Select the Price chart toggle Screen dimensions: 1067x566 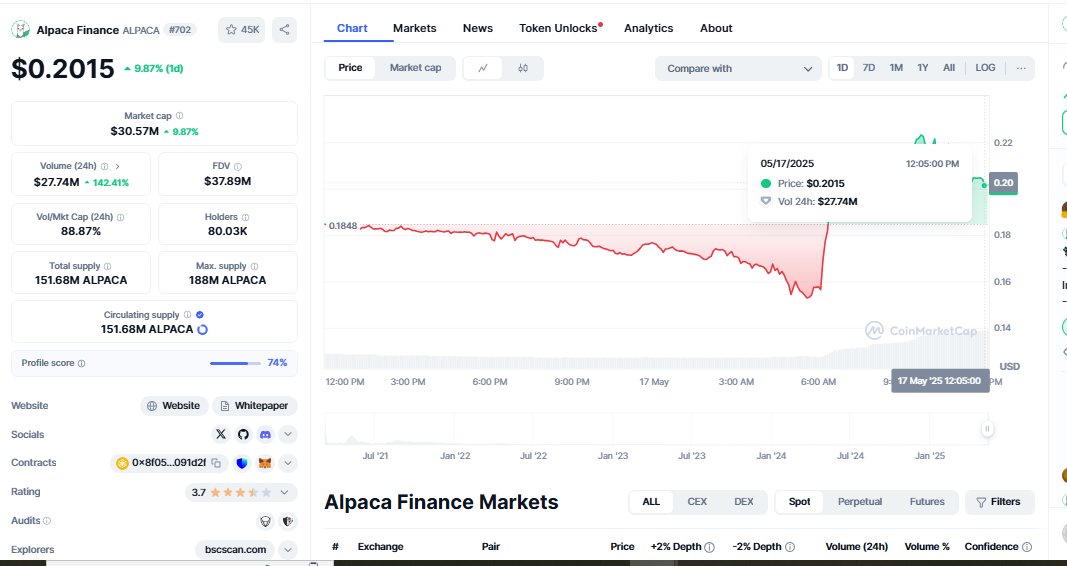click(350, 68)
